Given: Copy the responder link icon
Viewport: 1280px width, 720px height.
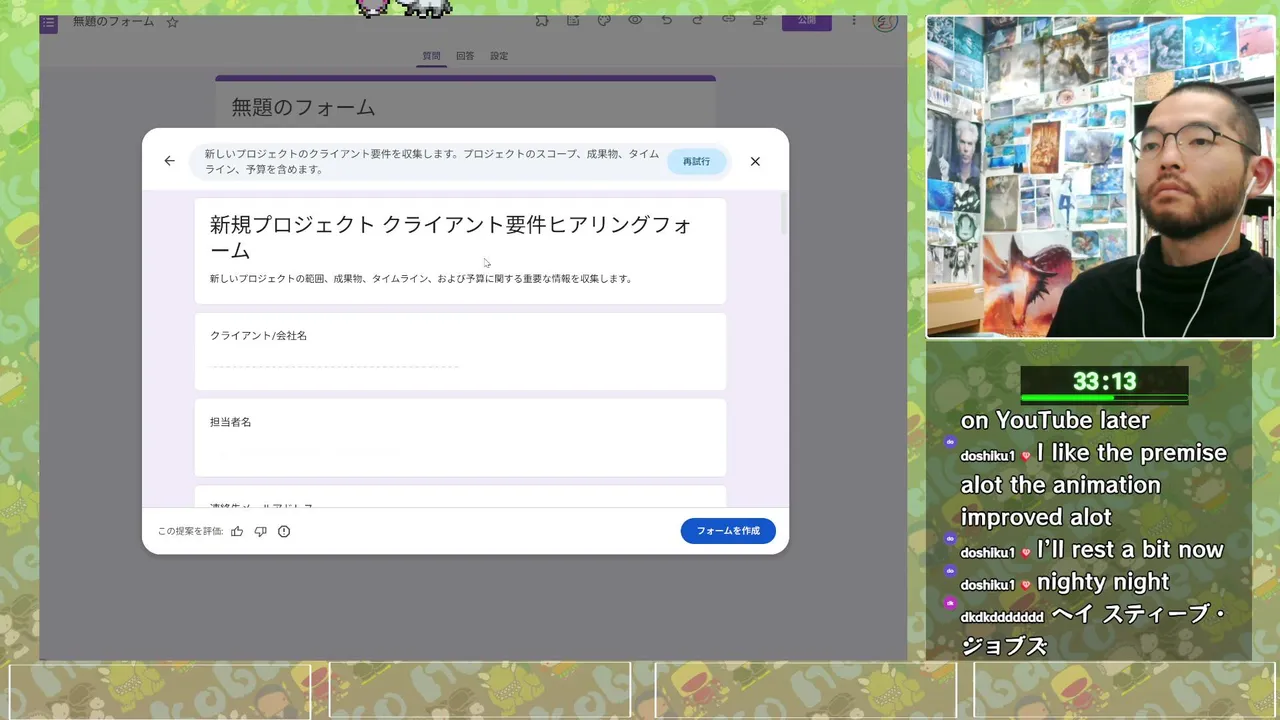Looking at the screenshot, I should point(729,20).
